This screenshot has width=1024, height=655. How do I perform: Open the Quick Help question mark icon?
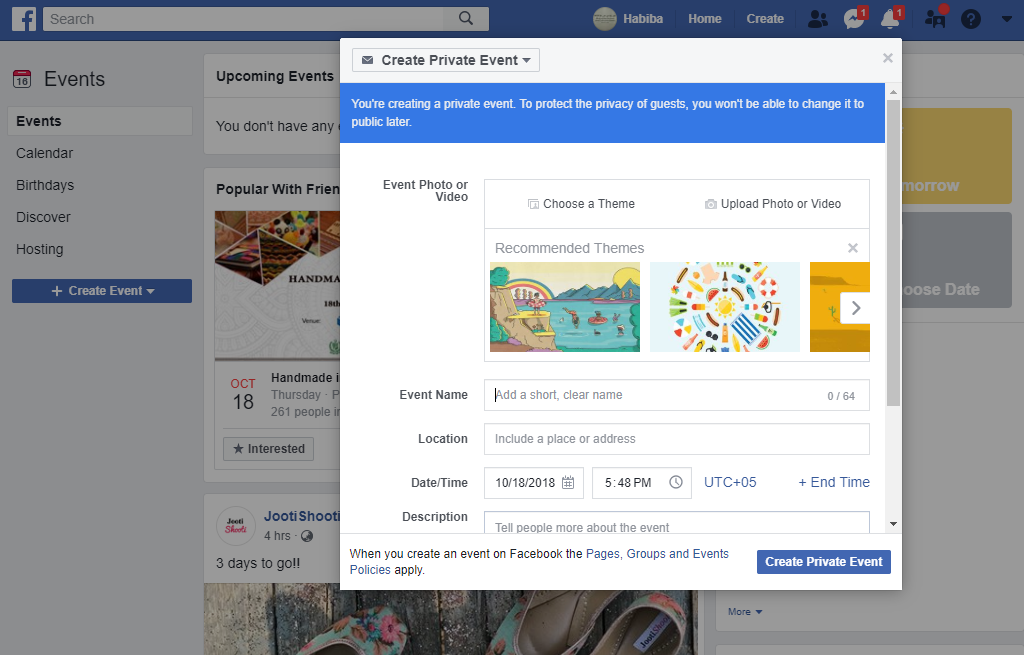(x=970, y=19)
